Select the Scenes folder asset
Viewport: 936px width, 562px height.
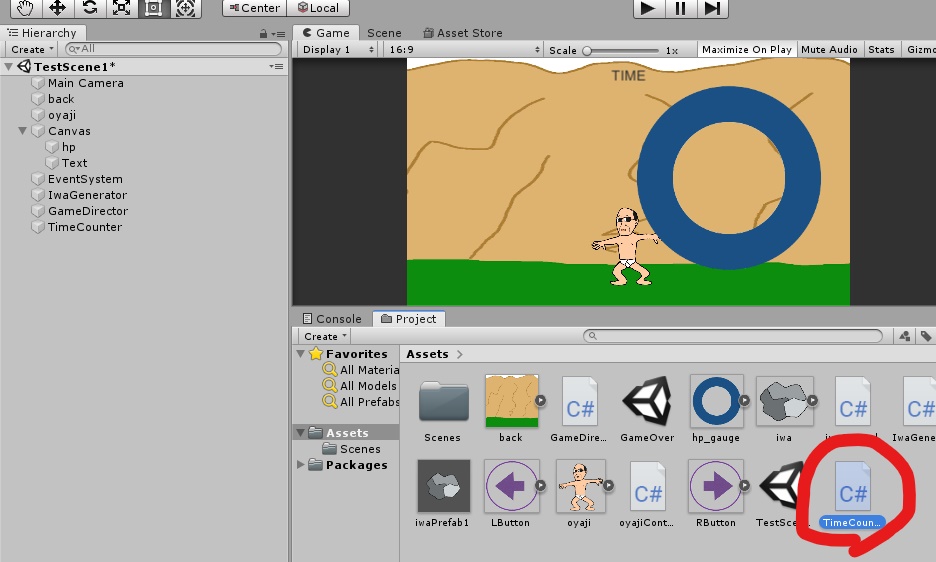tap(442, 411)
